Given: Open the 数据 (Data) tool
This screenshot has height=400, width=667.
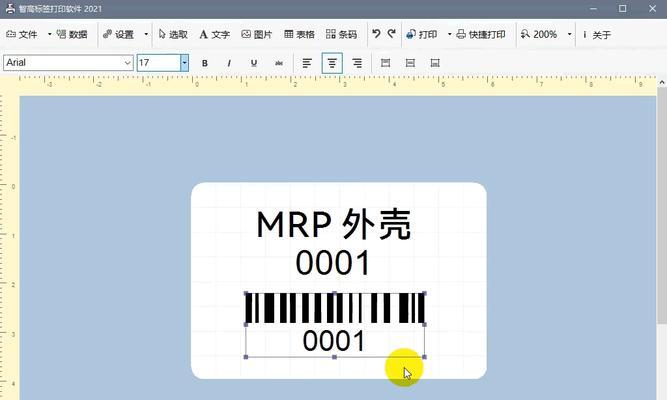Looking at the screenshot, I should (72, 34).
